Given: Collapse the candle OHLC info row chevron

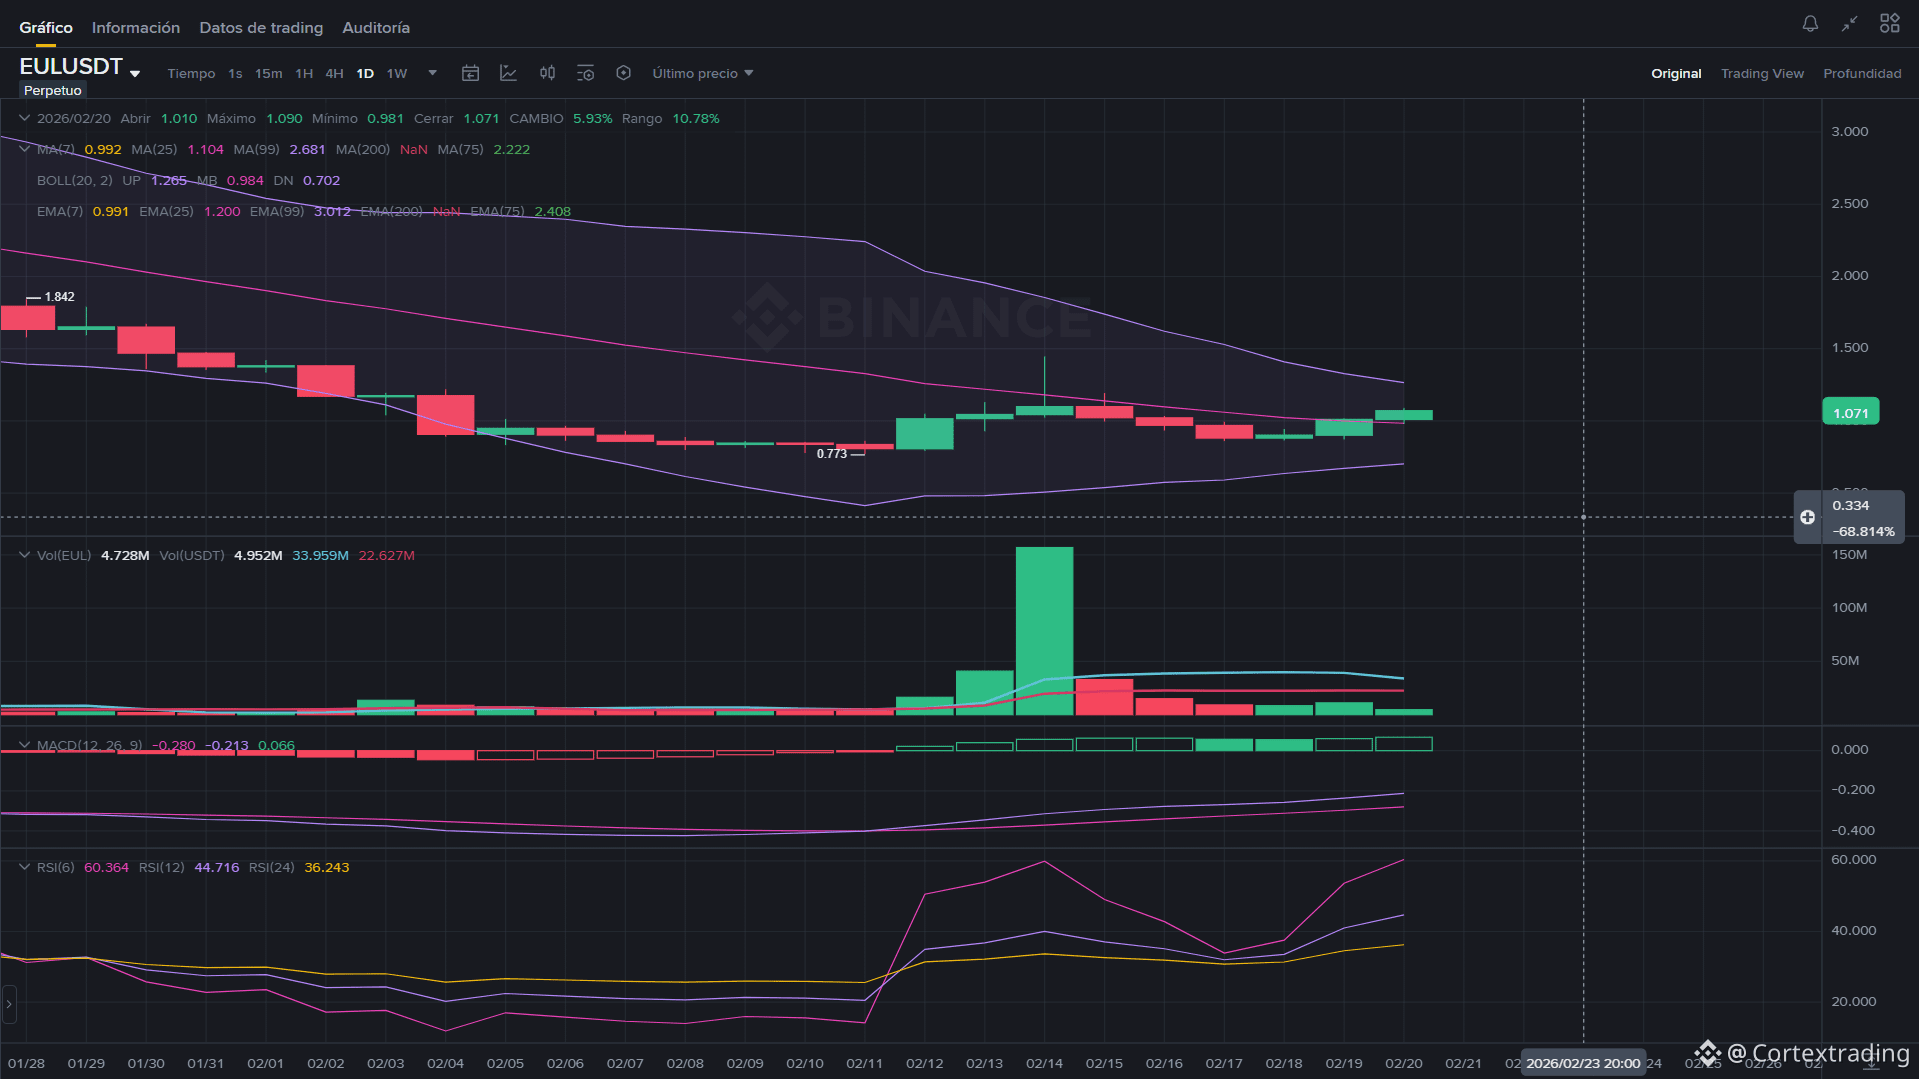Looking at the screenshot, I should pyautogui.click(x=24, y=118).
